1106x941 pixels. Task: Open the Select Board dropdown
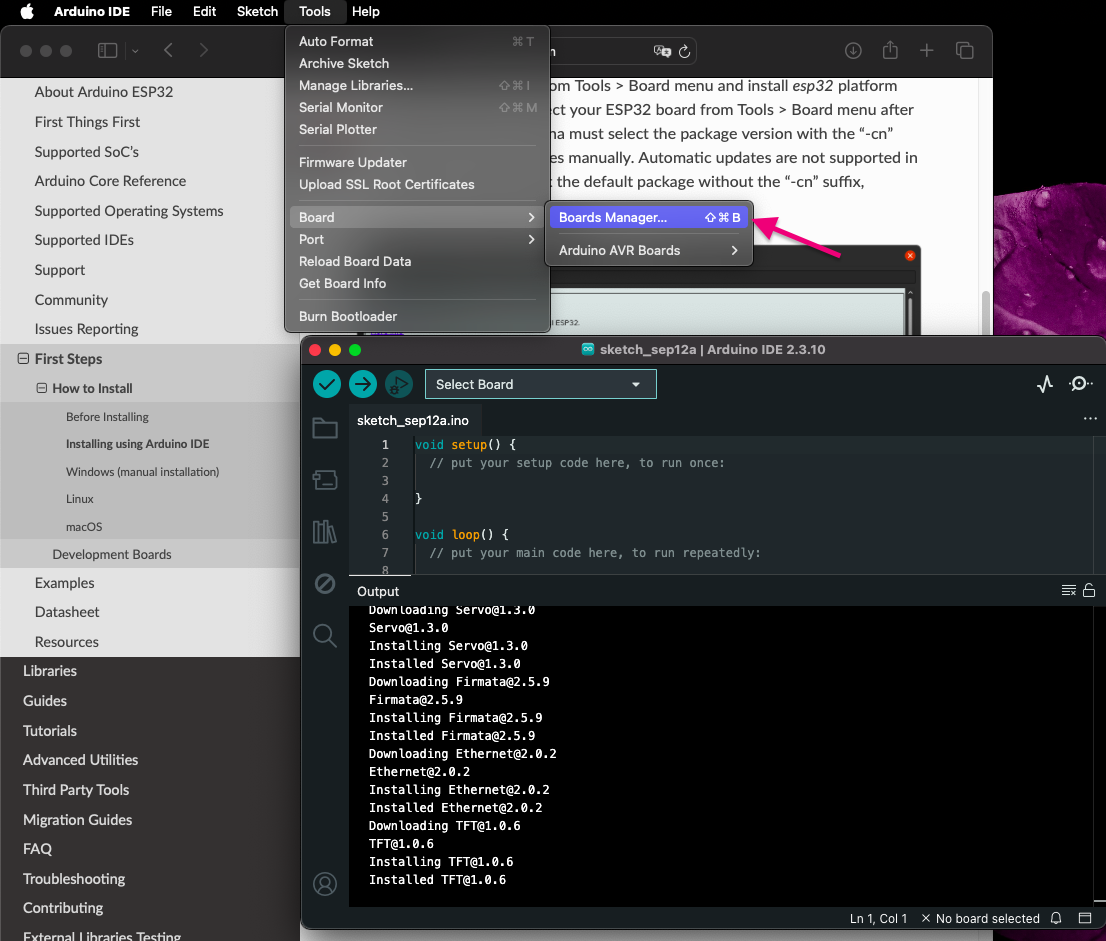coord(540,384)
